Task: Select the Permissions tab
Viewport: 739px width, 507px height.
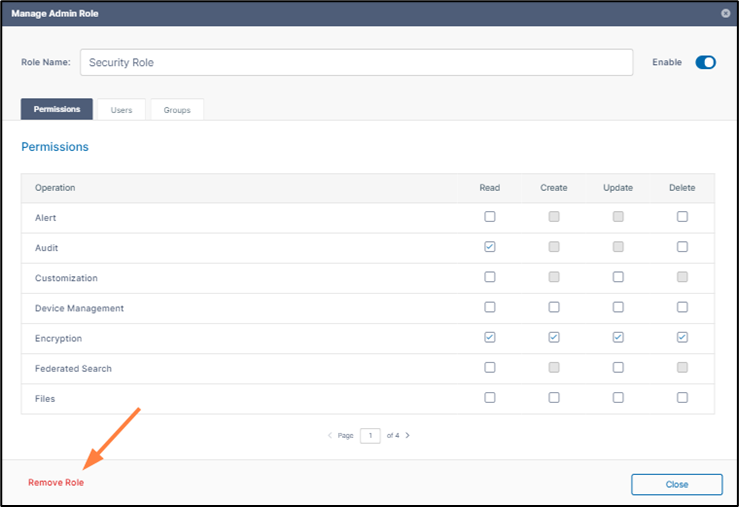Action: point(57,110)
